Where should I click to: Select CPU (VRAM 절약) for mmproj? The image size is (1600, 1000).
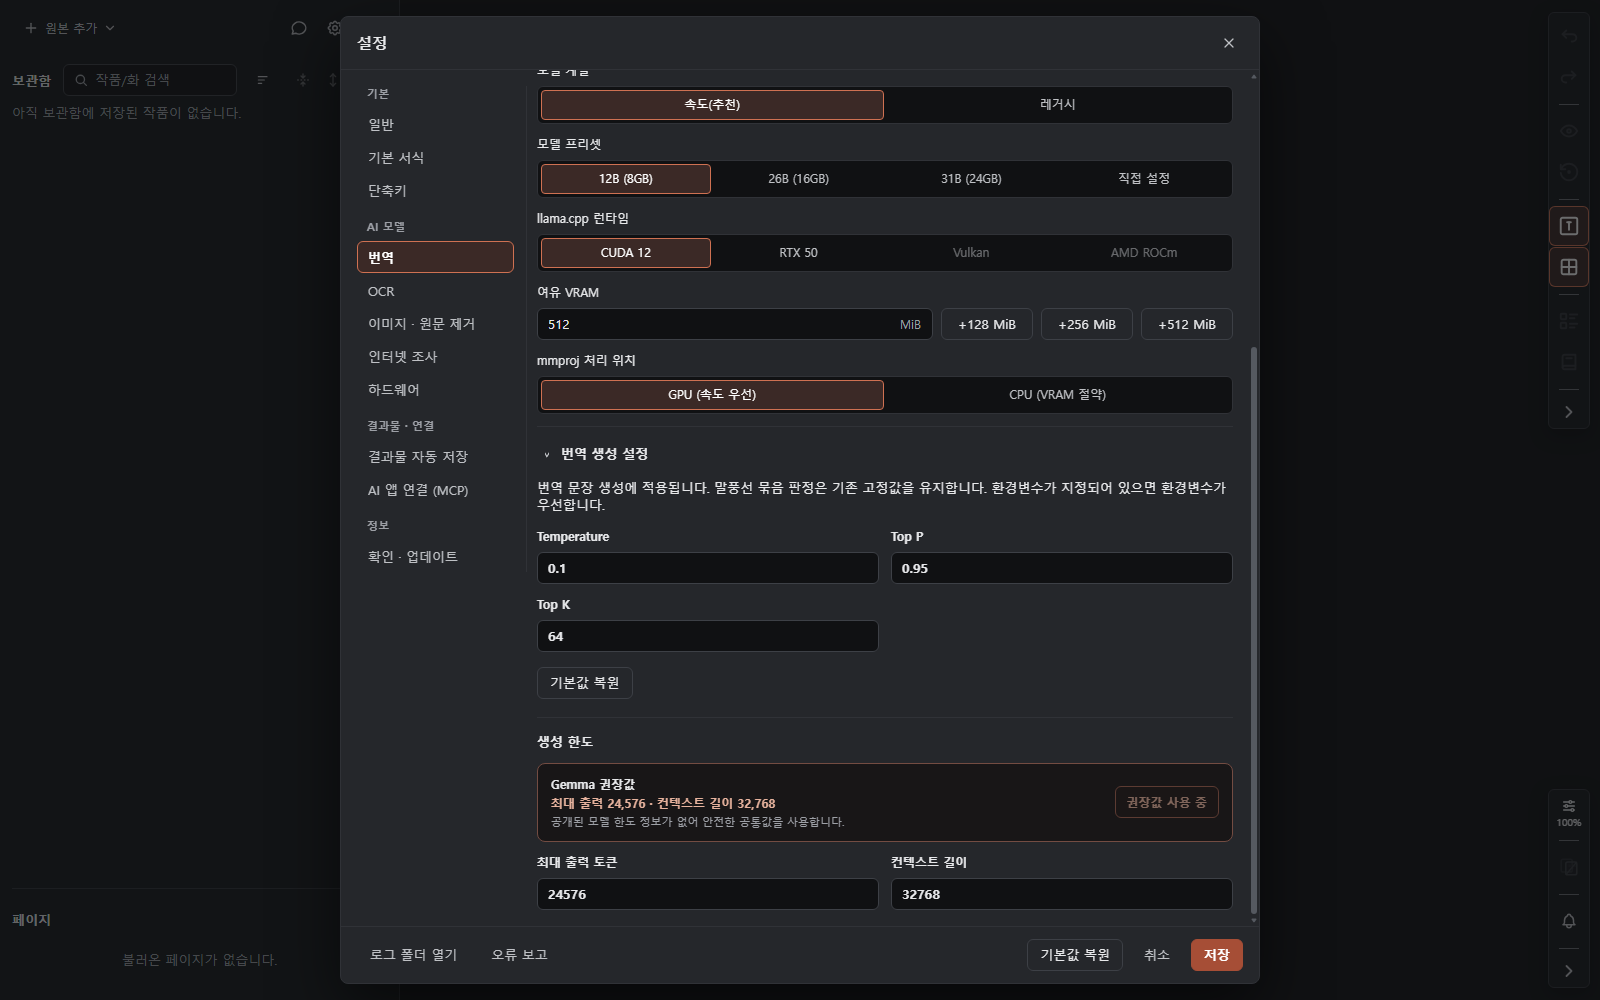coord(1057,395)
